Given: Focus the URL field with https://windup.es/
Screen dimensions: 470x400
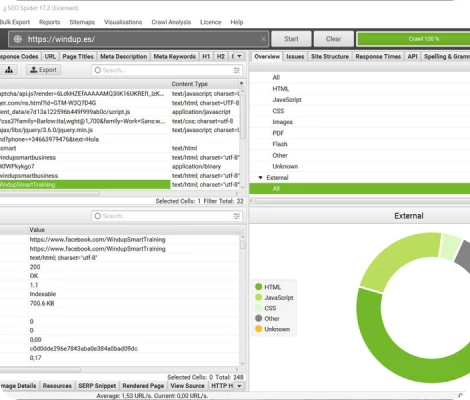Looking at the screenshot, I should (x=138, y=39).
